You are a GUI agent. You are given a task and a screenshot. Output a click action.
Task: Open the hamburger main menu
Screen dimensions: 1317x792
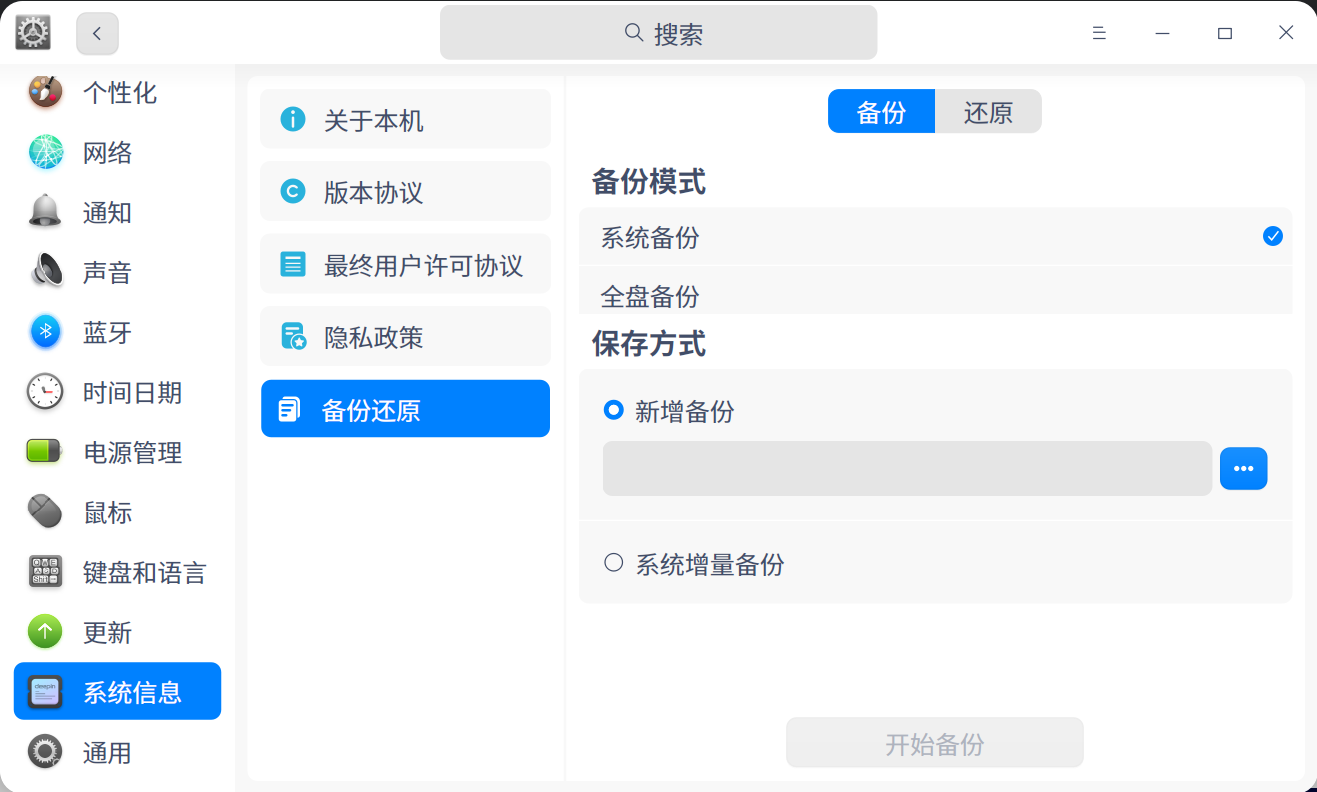click(1099, 33)
